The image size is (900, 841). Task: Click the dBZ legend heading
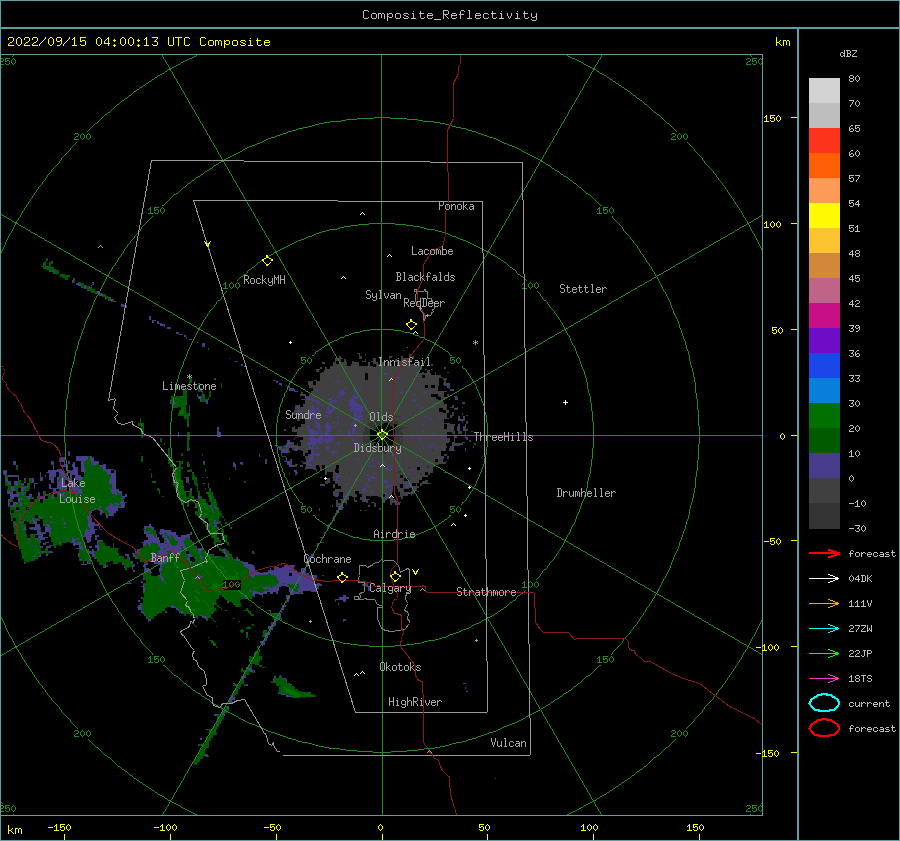(x=848, y=53)
